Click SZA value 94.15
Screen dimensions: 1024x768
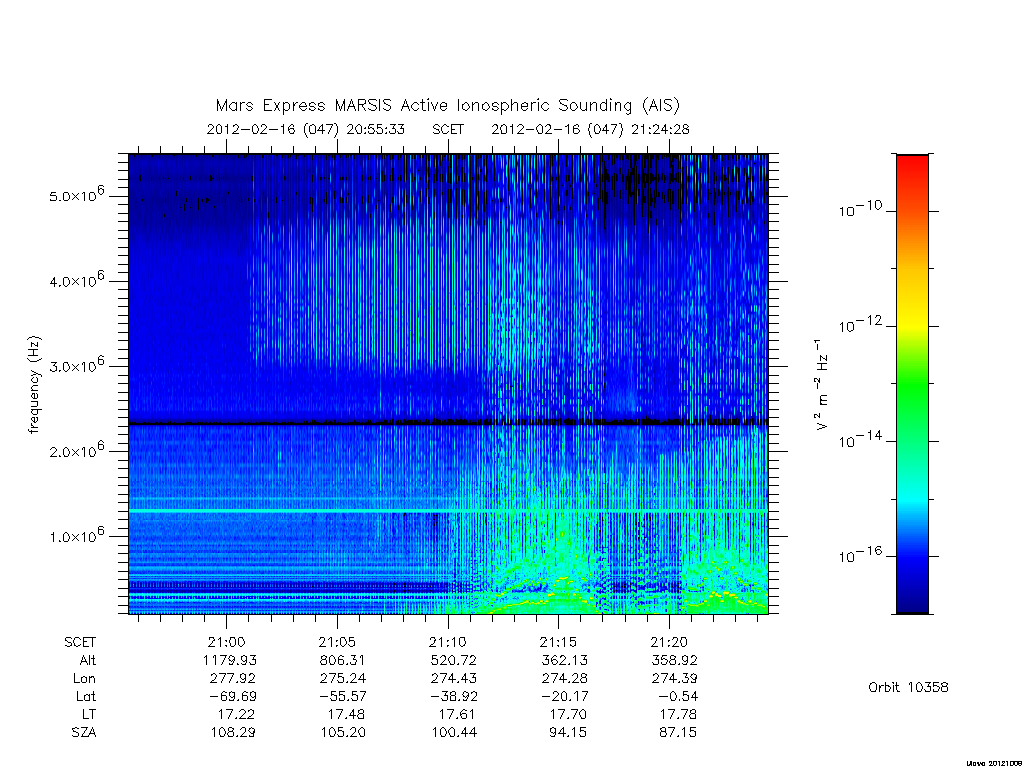coord(567,733)
